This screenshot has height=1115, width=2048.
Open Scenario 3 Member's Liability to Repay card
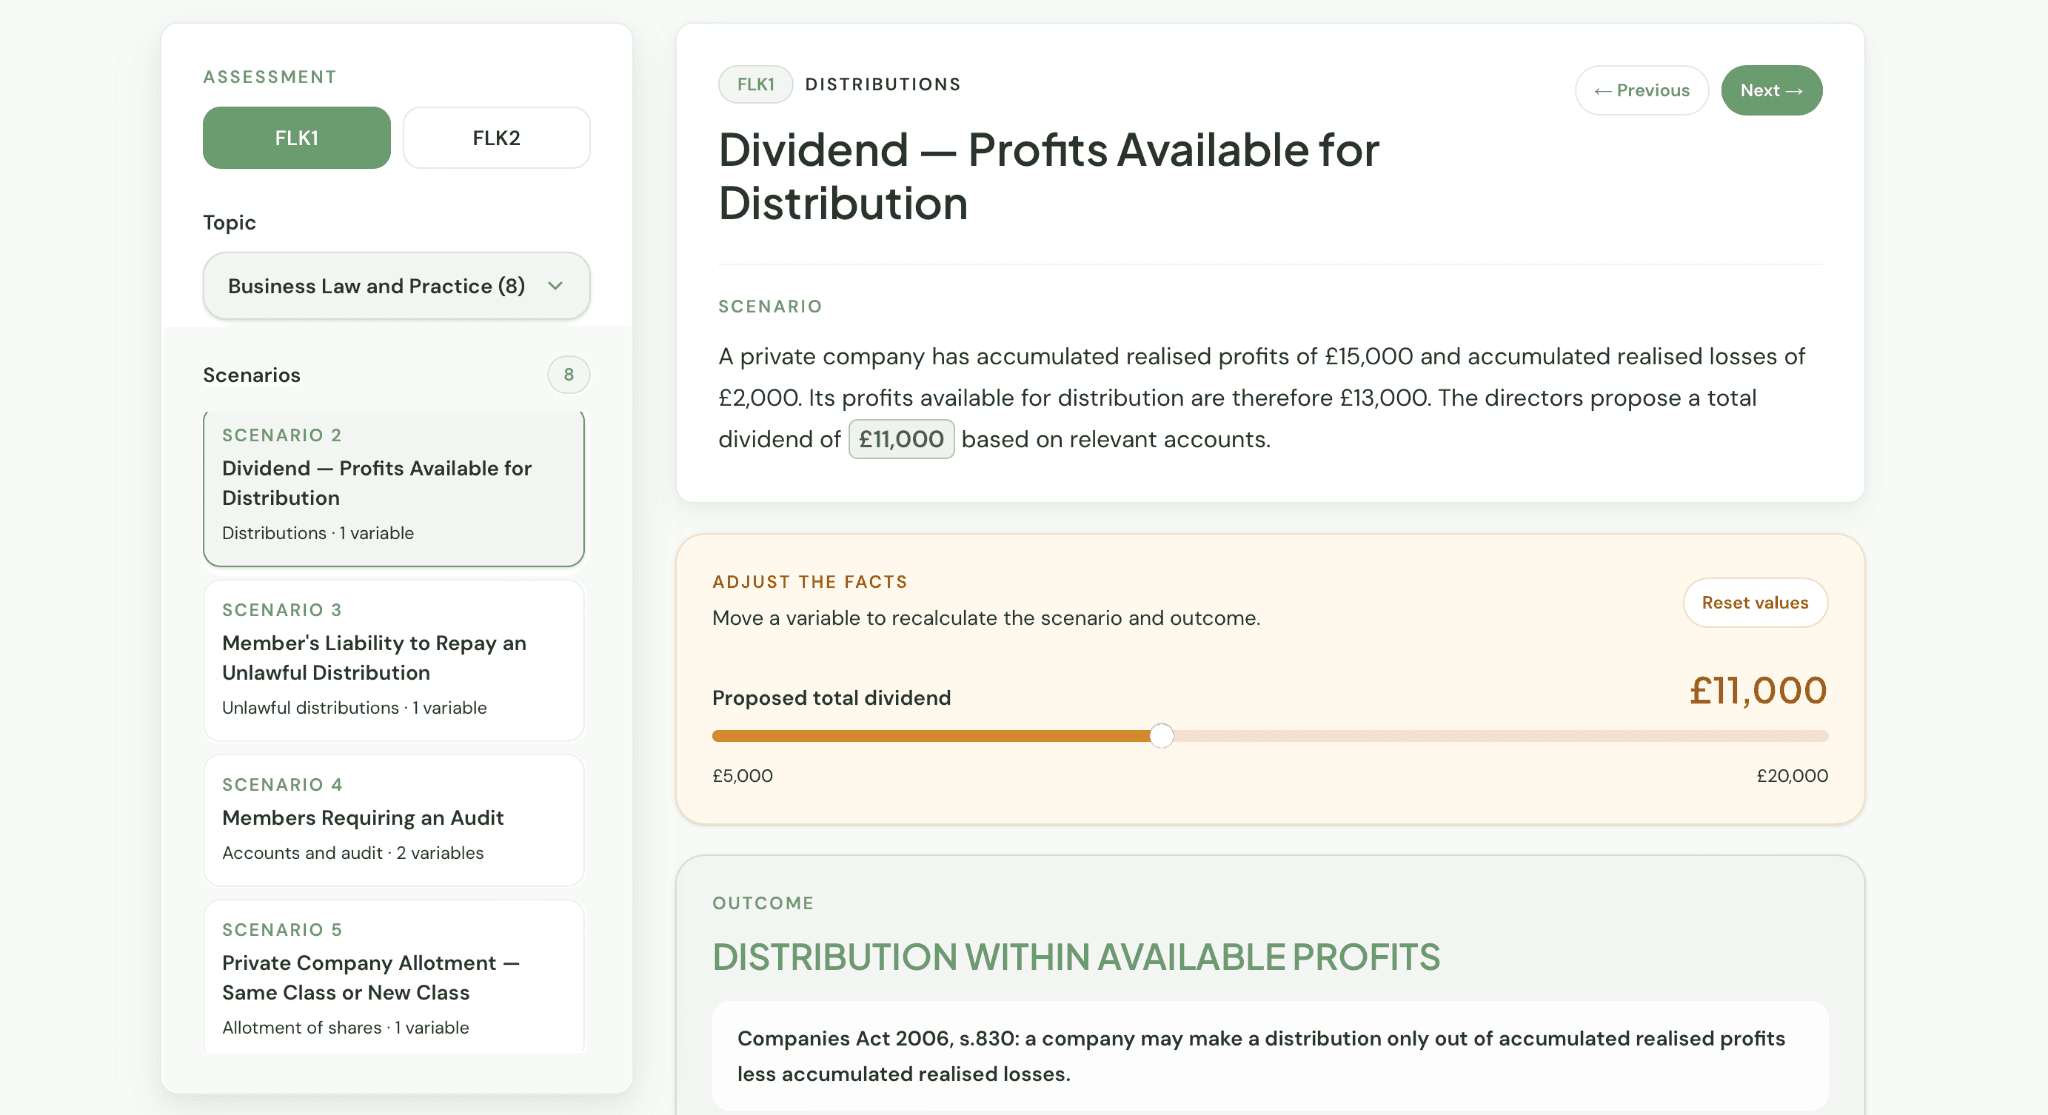click(394, 660)
